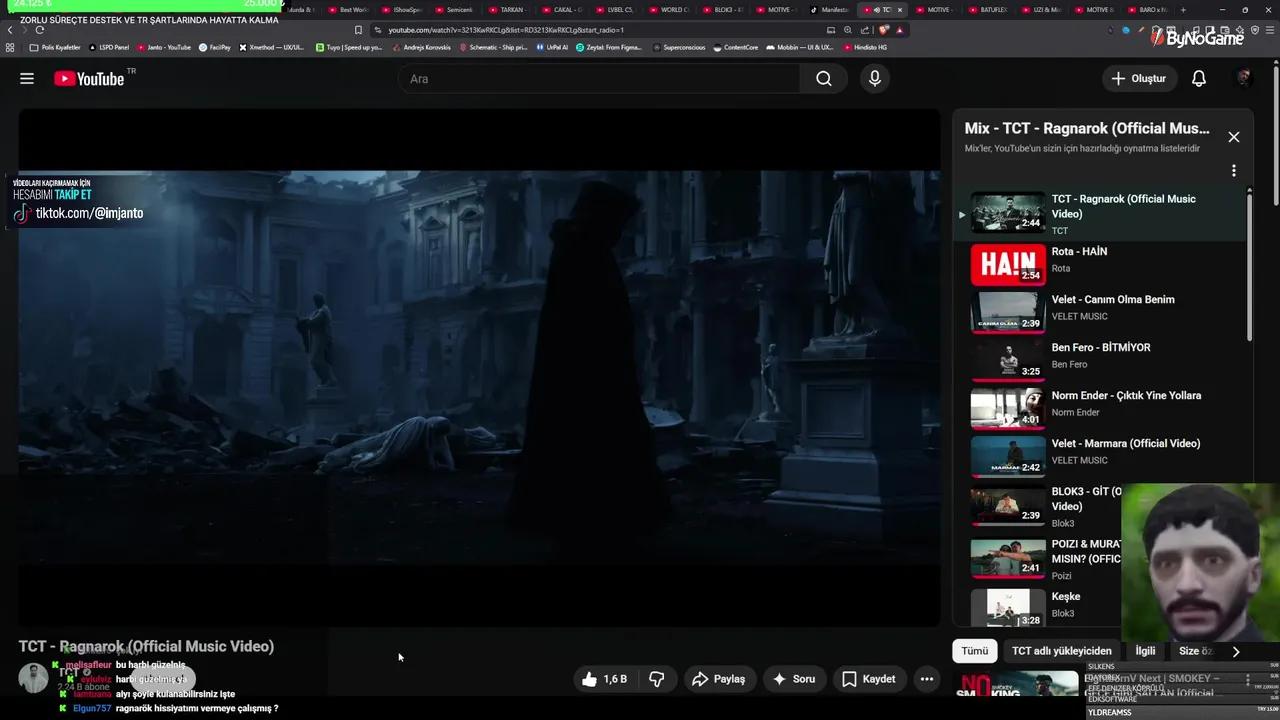Image resolution: width=1280 pixels, height=720 pixels.
Task: Open the Janto - YouTube bookmark
Action: (163, 47)
